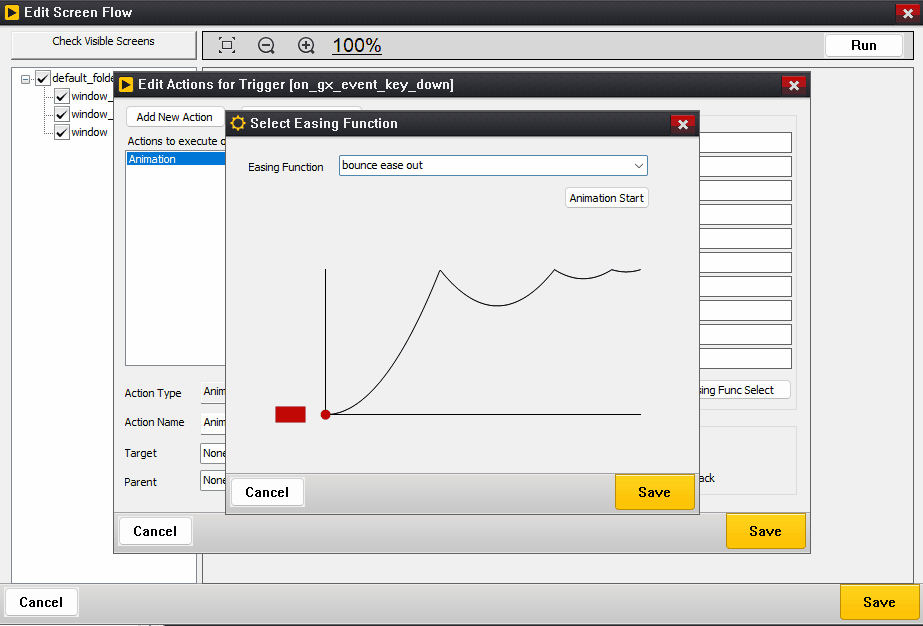The height and width of the screenshot is (626, 923).
Task: Add New Action in the trigger dialog
Action: pyautogui.click(x=175, y=117)
